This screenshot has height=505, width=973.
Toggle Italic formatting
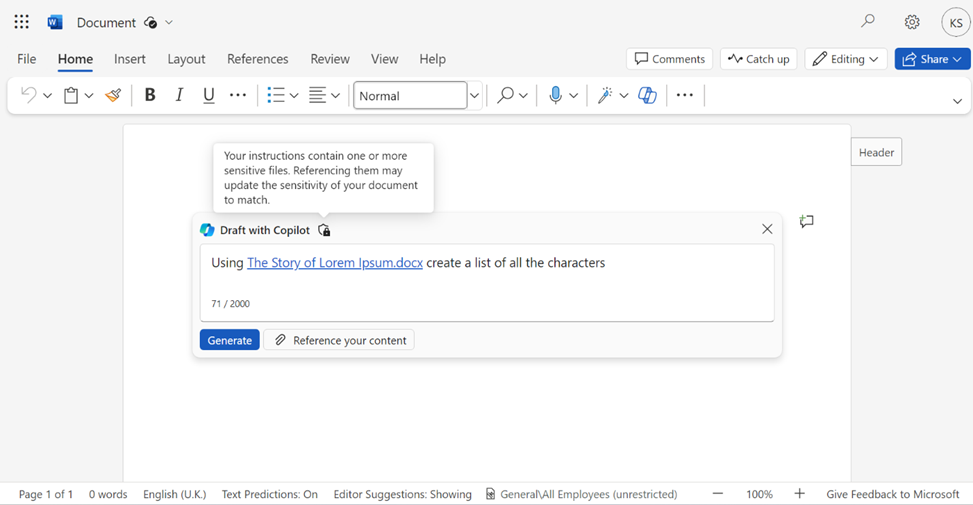point(179,95)
